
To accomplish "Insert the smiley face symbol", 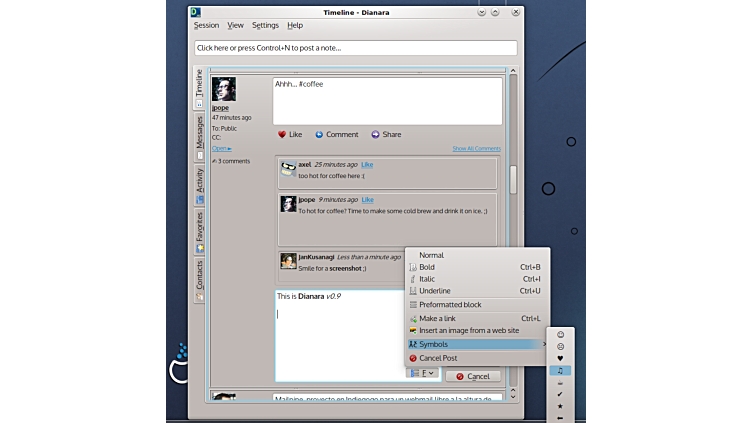I will (560, 334).
